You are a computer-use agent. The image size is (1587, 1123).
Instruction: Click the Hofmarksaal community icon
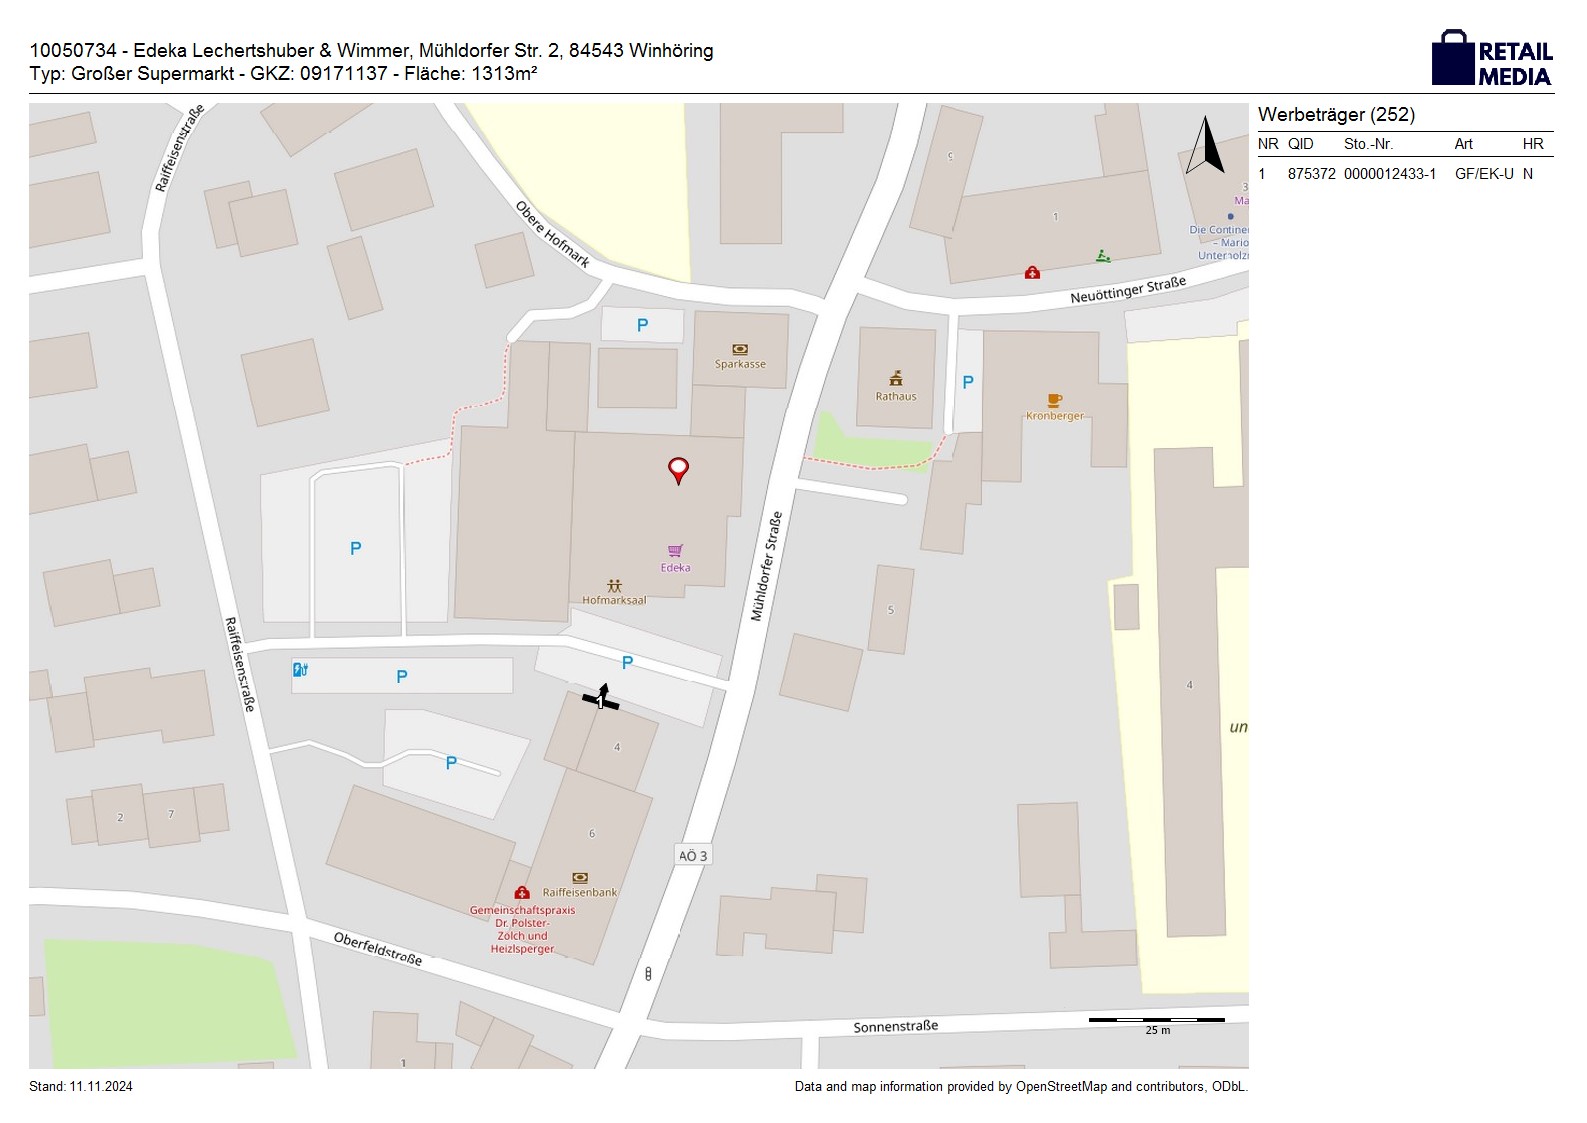(614, 586)
